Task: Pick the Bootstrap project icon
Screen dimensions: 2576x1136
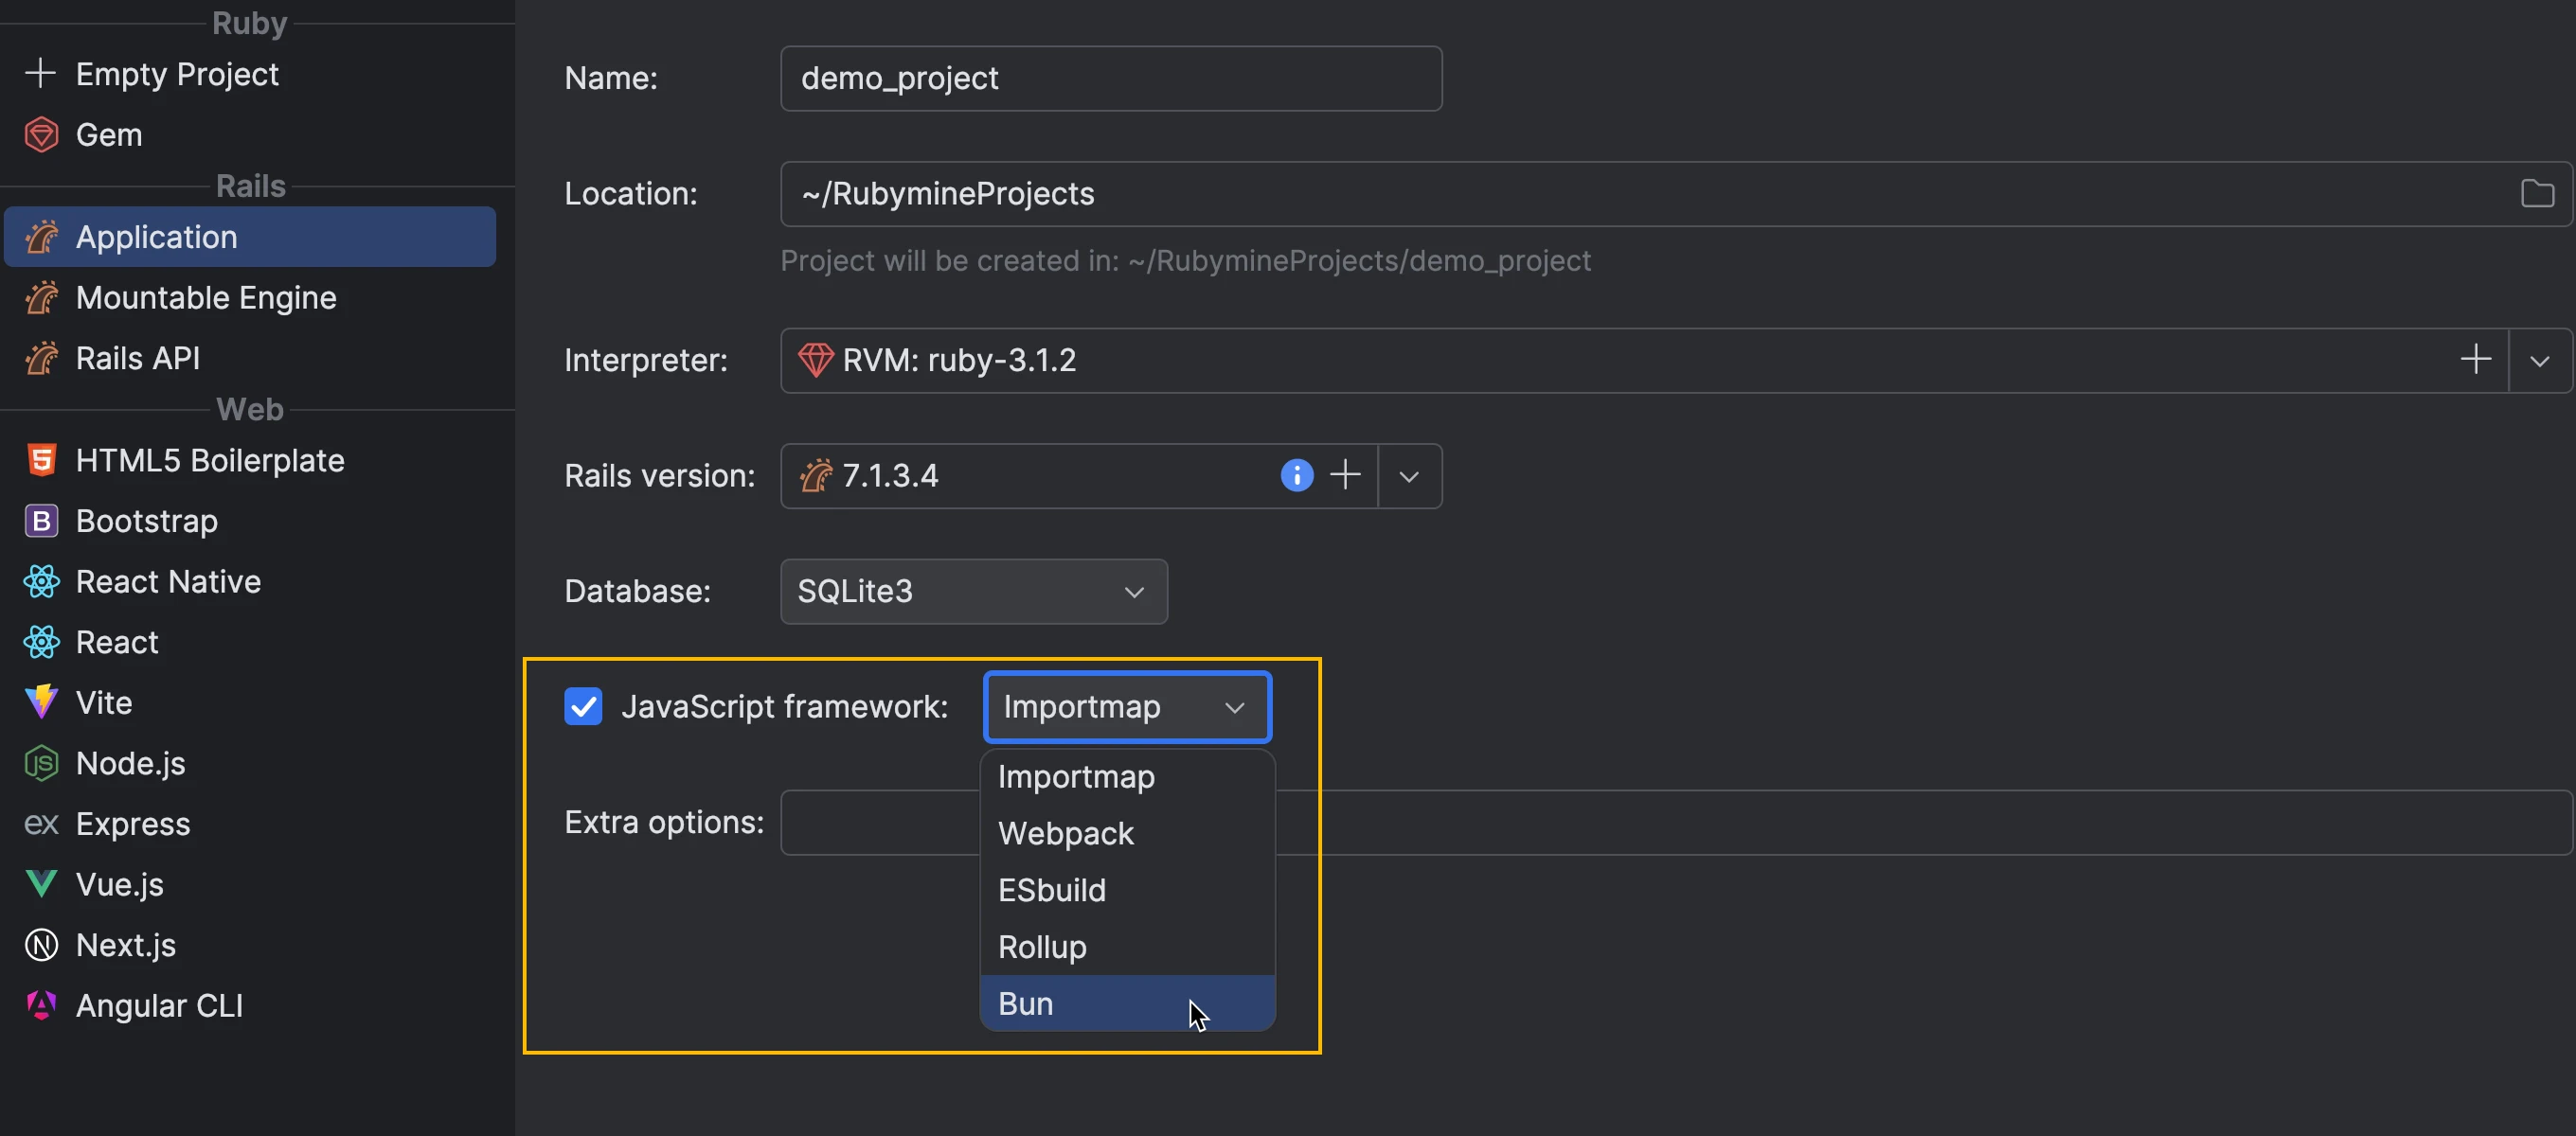Action: tap(41, 521)
